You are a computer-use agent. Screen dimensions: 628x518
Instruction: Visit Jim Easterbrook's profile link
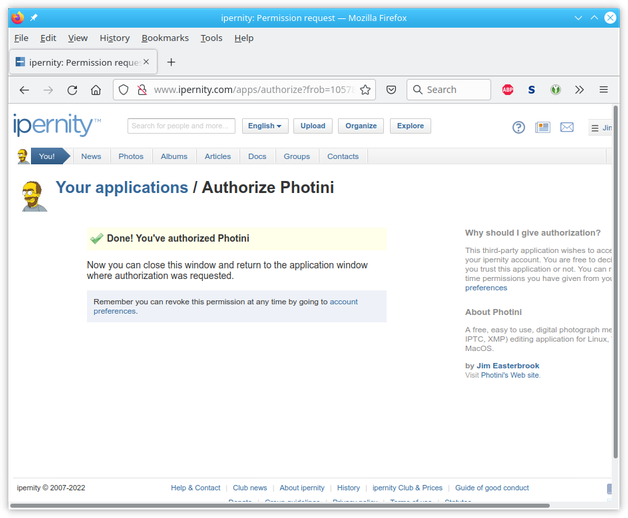(507, 365)
